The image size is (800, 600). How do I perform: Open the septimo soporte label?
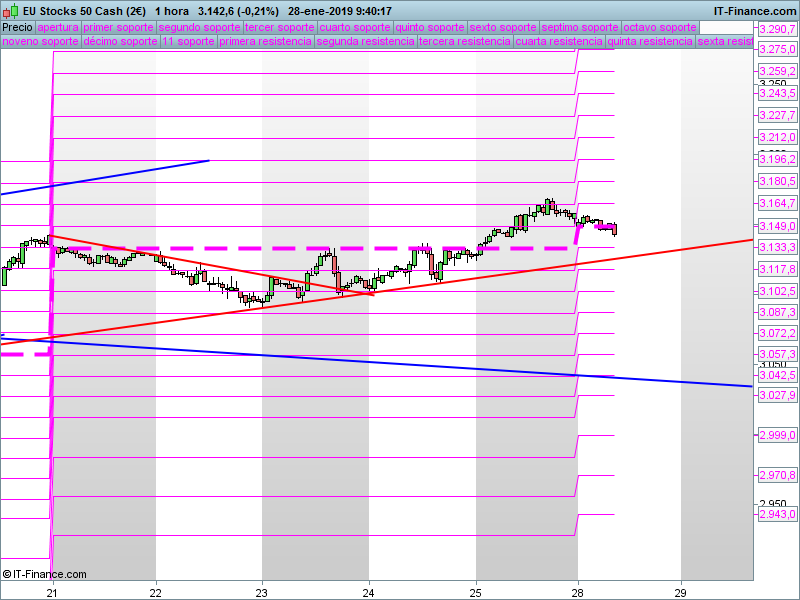click(x=580, y=28)
